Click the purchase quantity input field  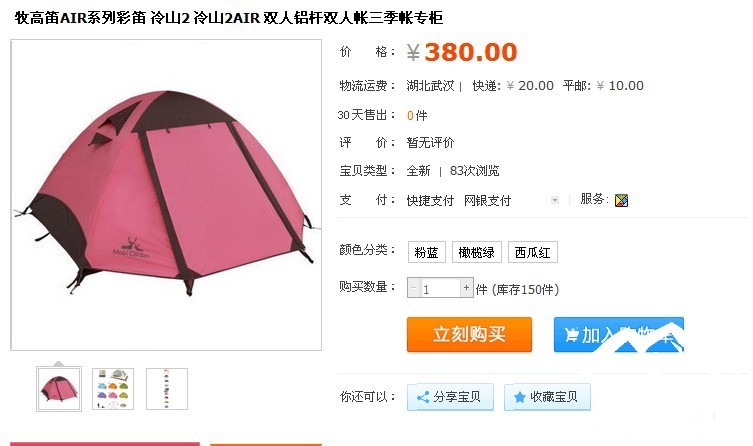pos(440,288)
